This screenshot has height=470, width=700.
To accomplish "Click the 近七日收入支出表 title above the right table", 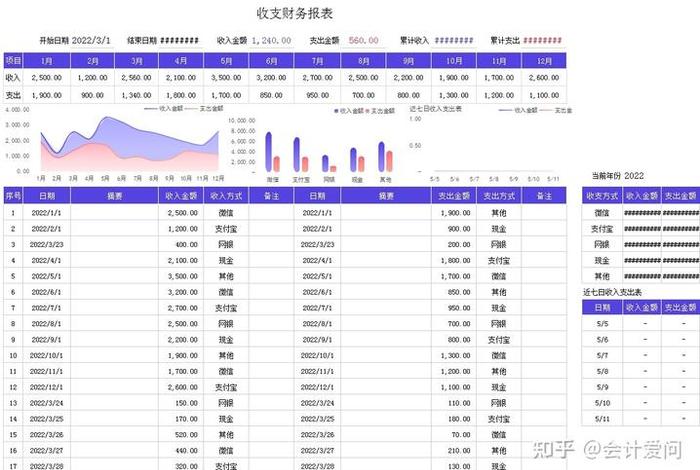I will (612, 292).
